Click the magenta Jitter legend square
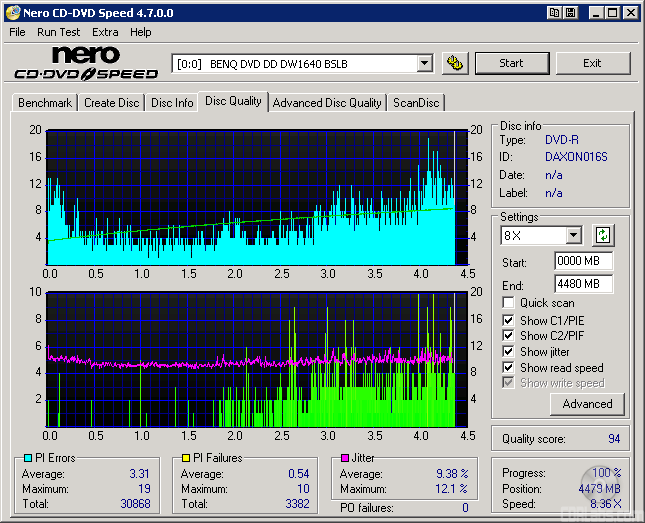The height and width of the screenshot is (523, 645). (344, 458)
